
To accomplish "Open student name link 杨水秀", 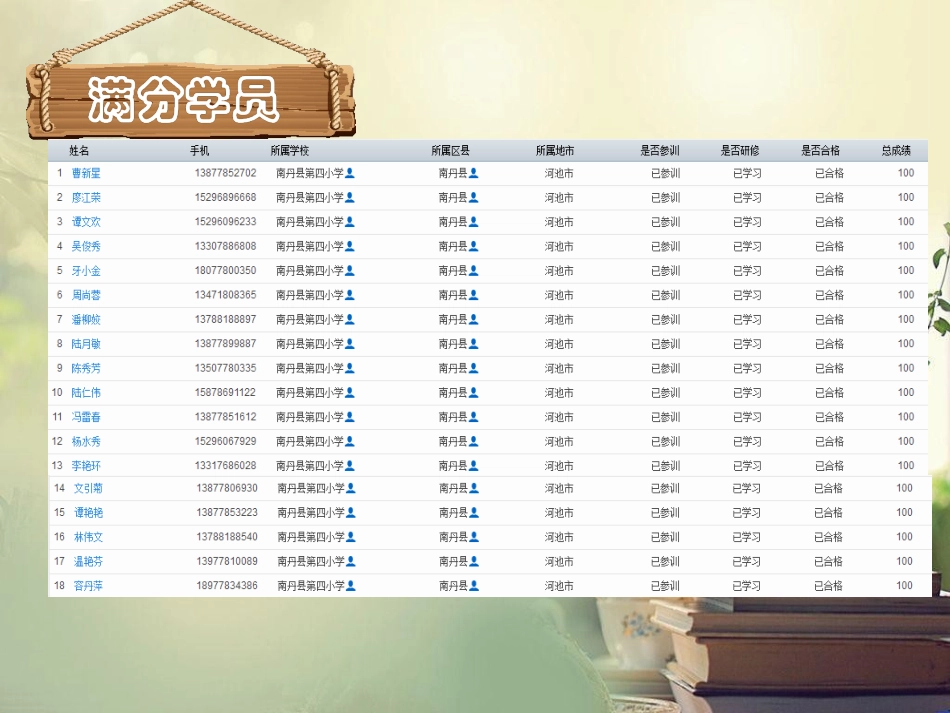I will [86, 442].
